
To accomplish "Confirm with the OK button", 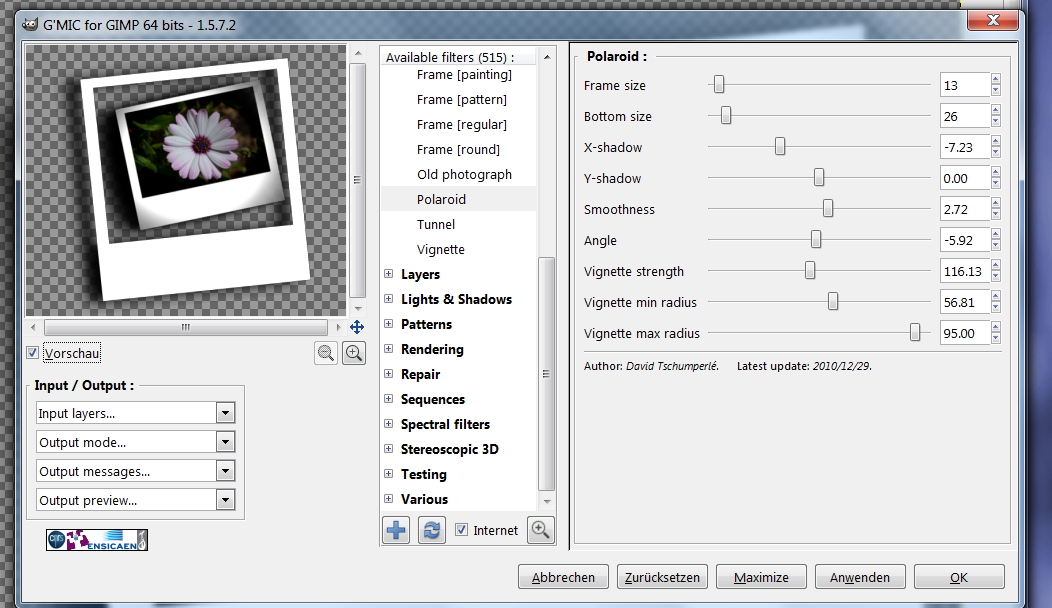I will [x=959, y=577].
